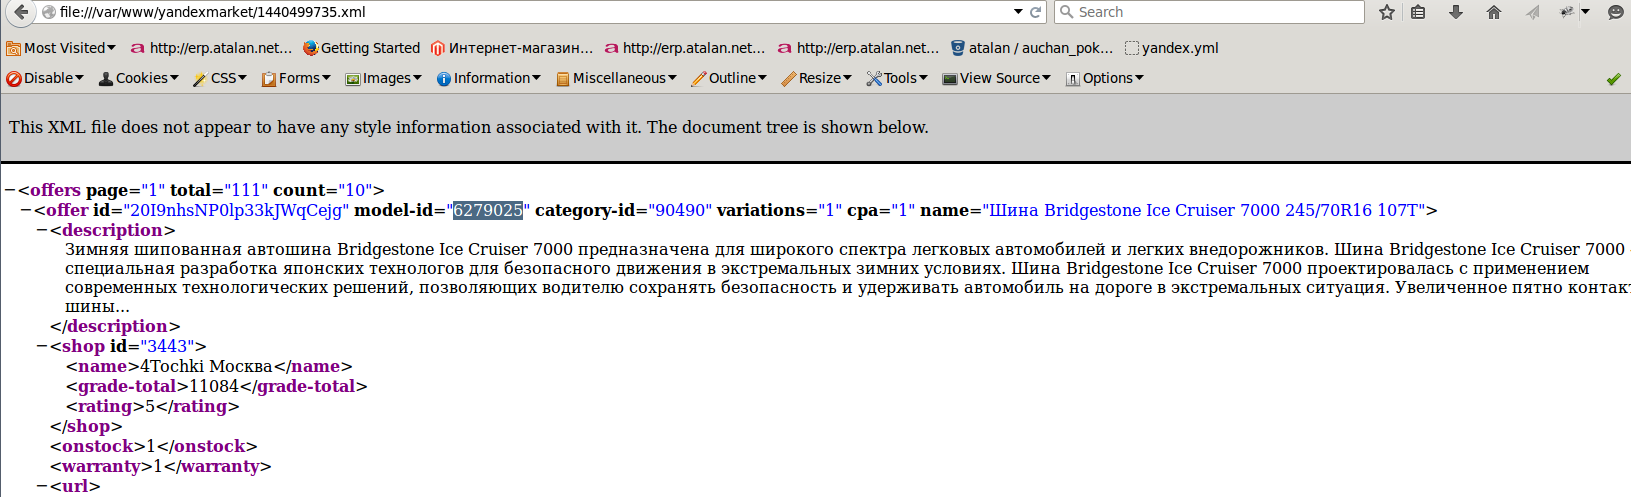Open the Resize toolbar menu

pyautogui.click(x=816, y=78)
